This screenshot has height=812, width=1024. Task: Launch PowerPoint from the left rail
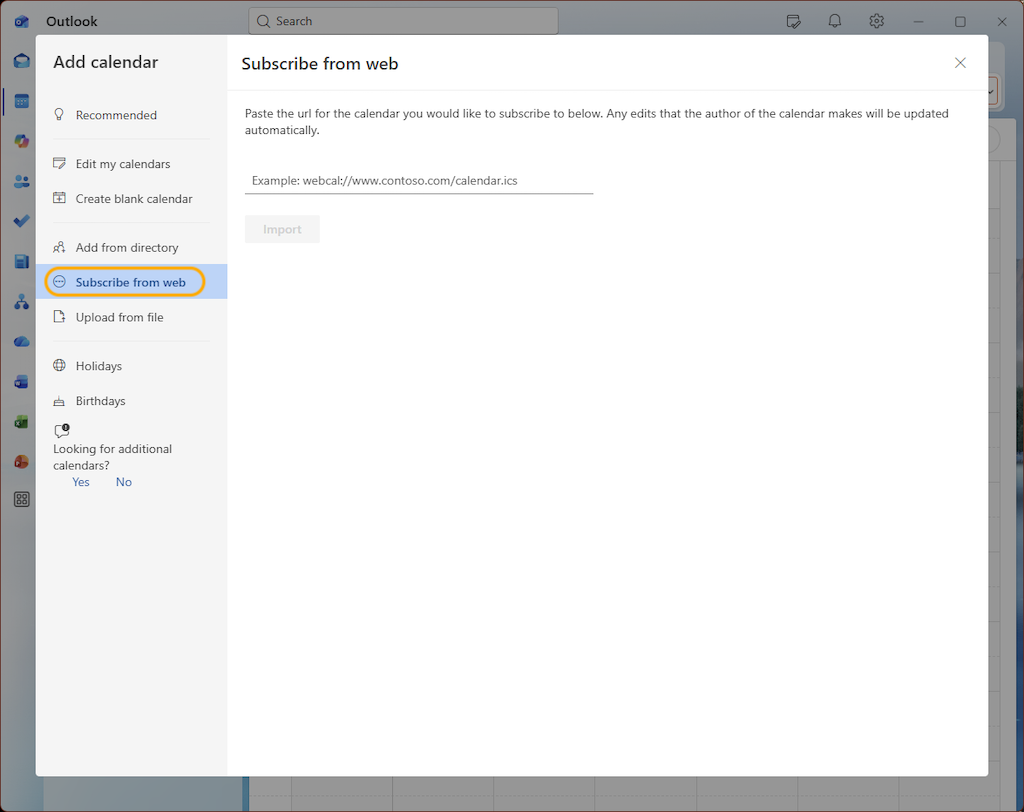pyautogui.click(x=21, y=461)
